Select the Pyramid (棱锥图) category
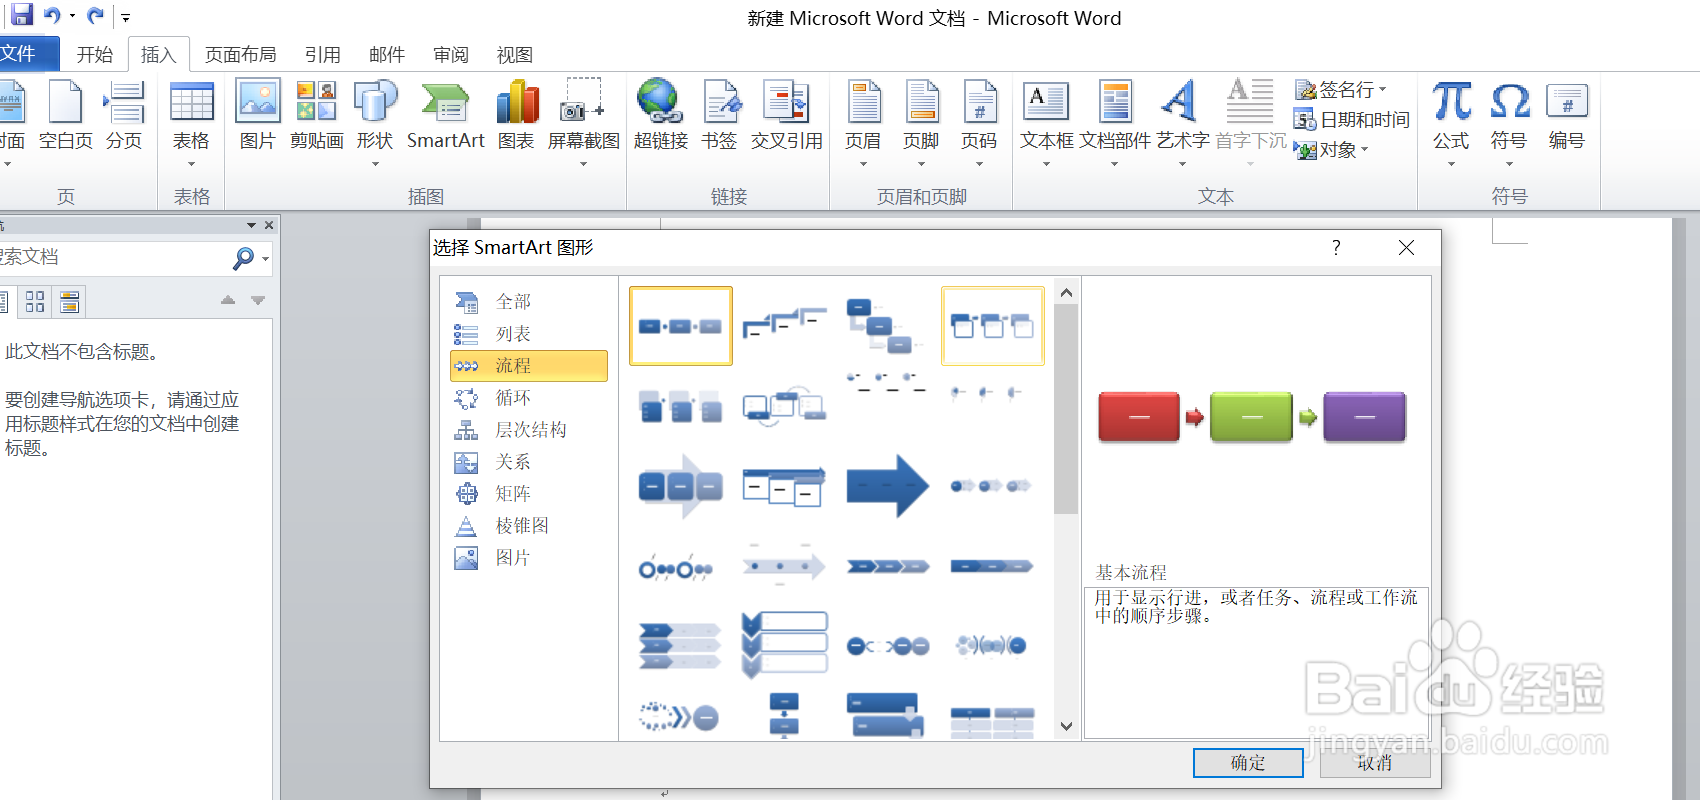This screenshot has width=1700, height=800. tap(529, 526)
